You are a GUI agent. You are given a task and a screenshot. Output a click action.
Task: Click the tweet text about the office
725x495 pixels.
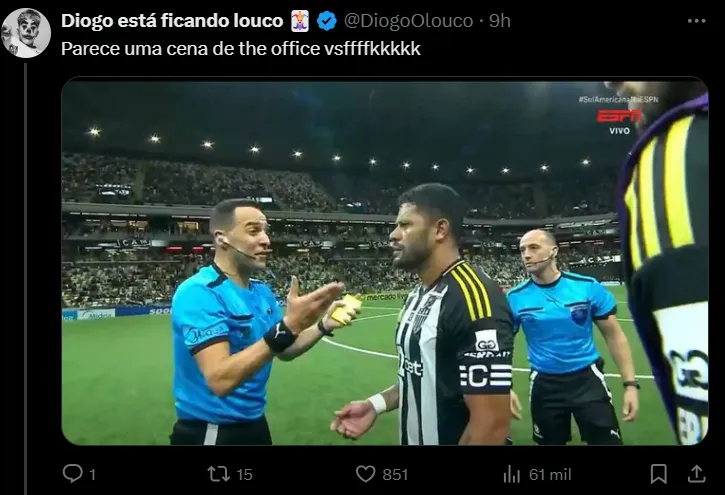tap(241, 49)
